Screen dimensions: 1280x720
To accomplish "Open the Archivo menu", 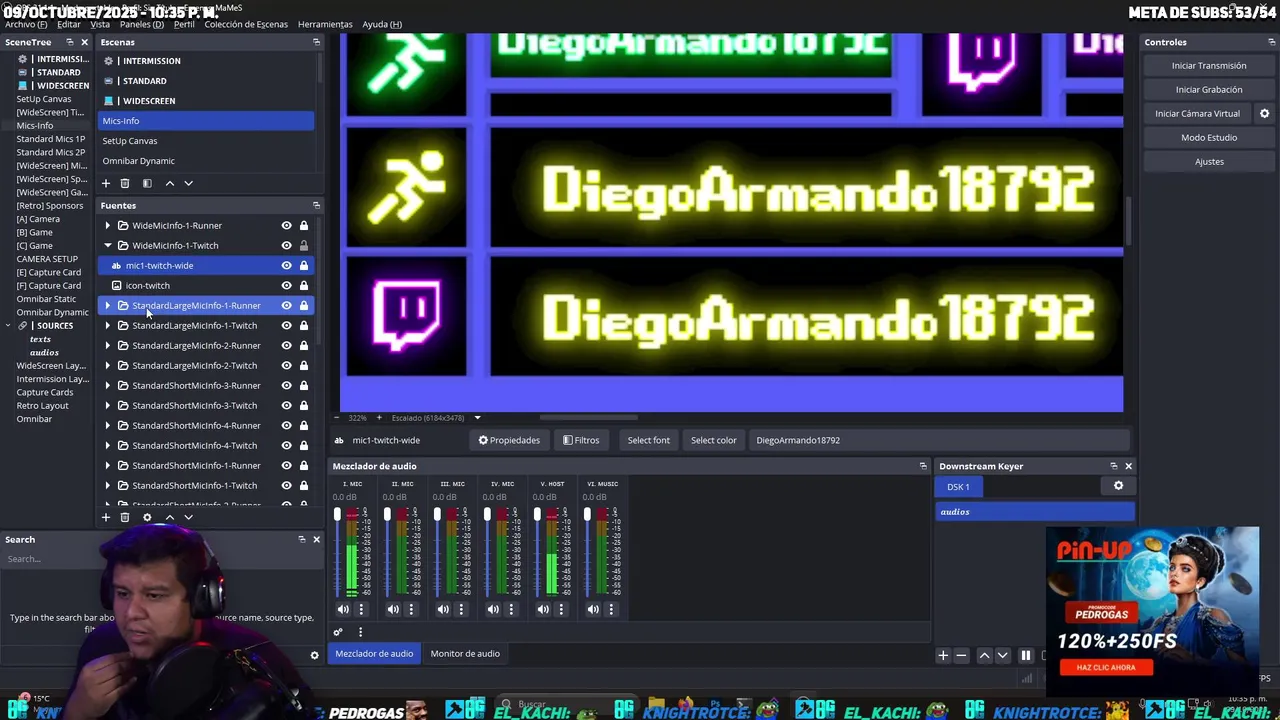I will pos(27,24).
